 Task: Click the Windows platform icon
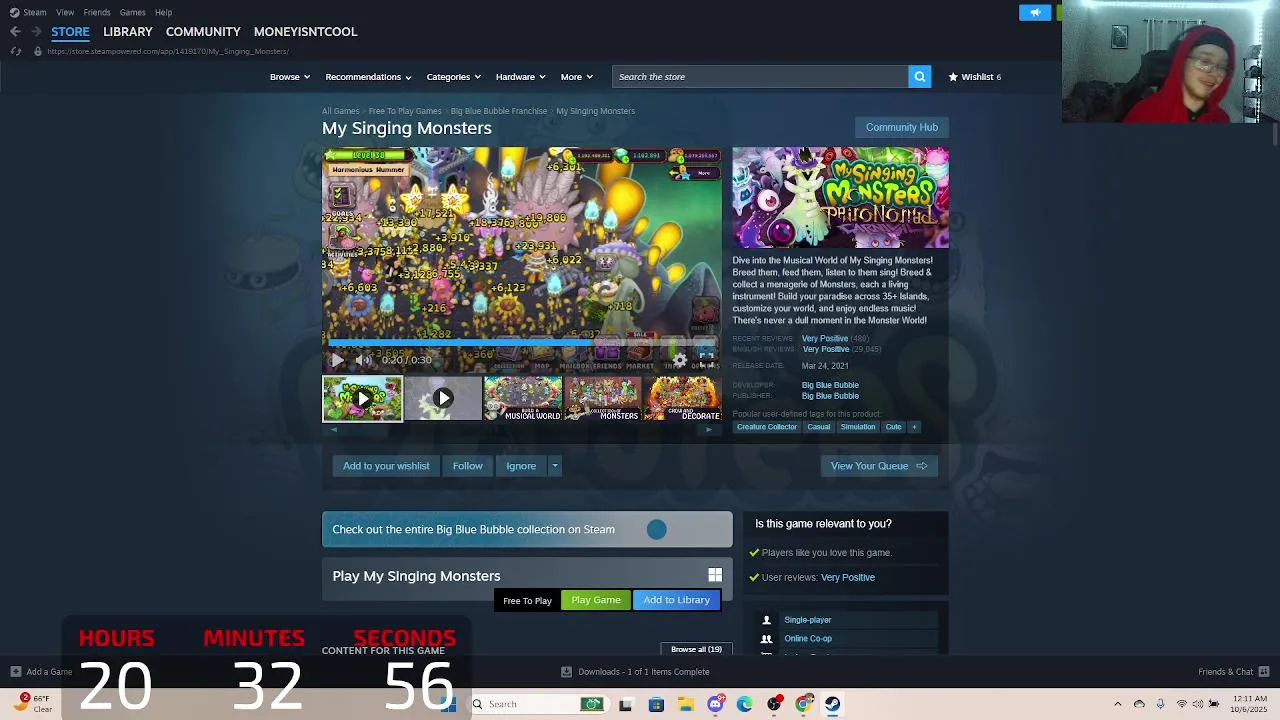pyautogui.click(x=715, y=575)
